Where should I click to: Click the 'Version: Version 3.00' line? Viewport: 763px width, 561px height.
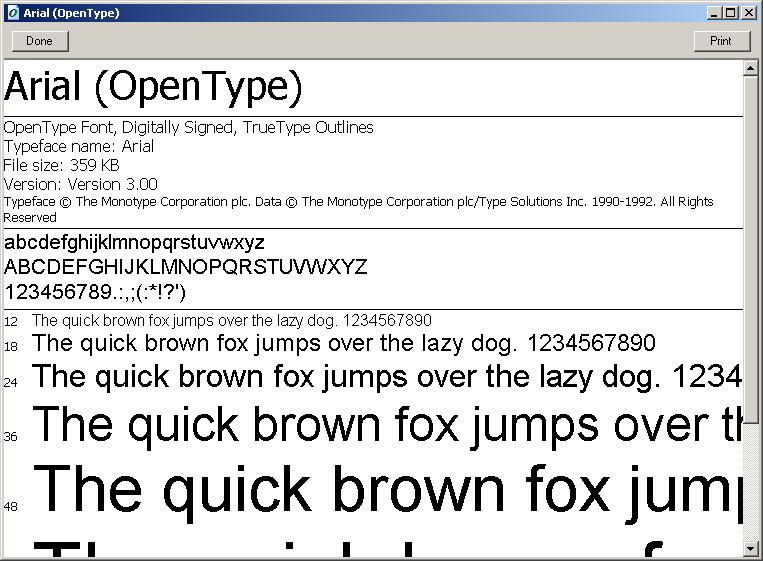point(80,184)
